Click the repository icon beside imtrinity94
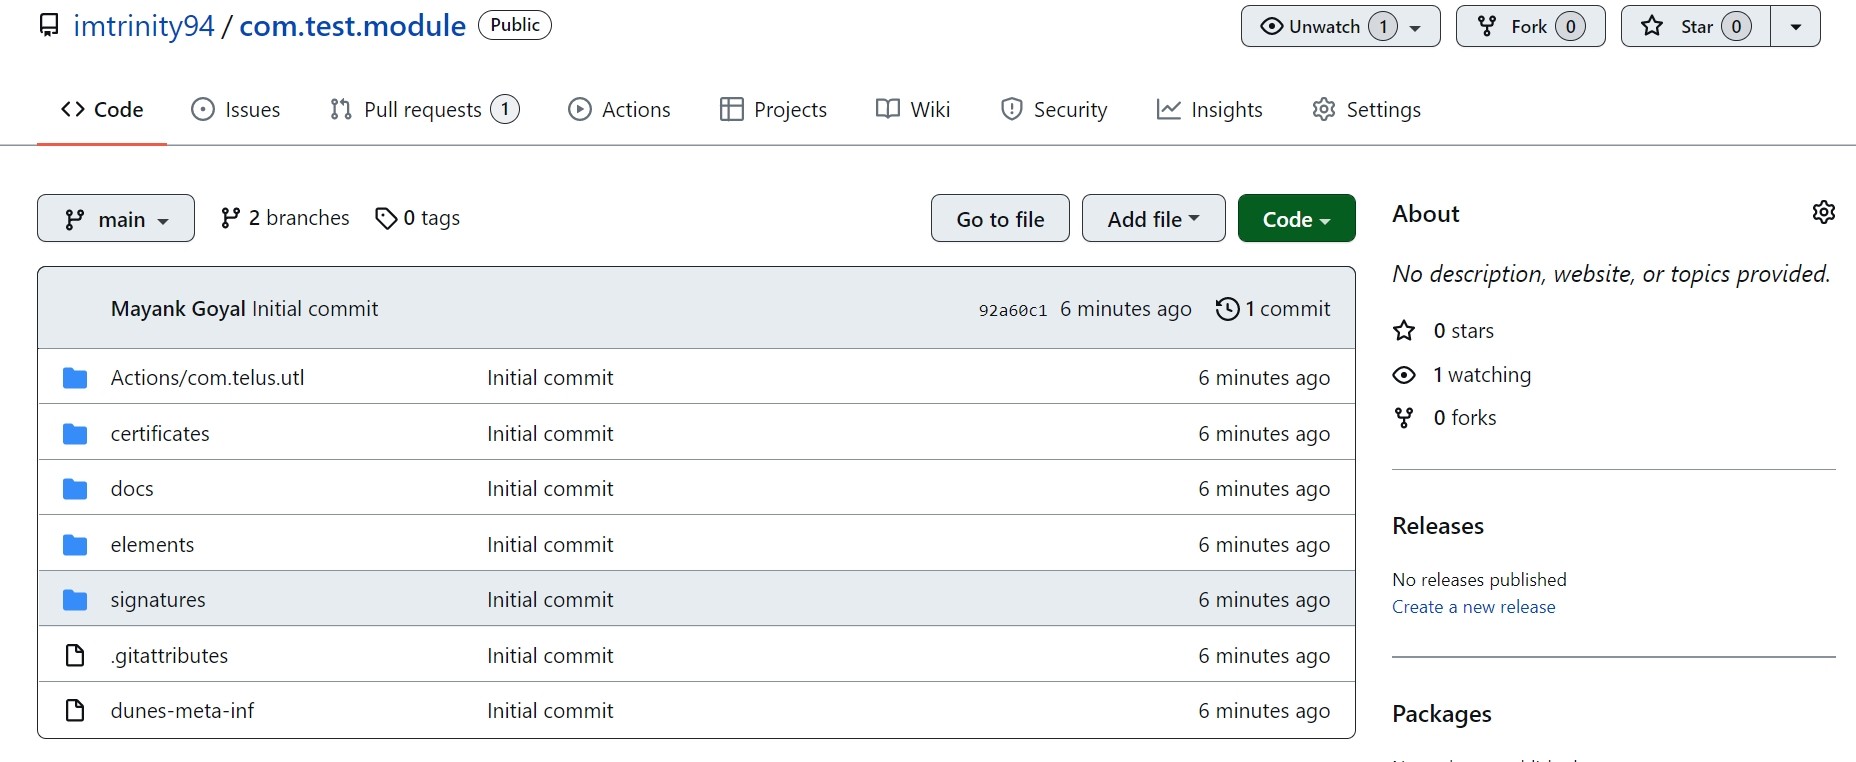The image size is (1856, 762). (49, 26)
